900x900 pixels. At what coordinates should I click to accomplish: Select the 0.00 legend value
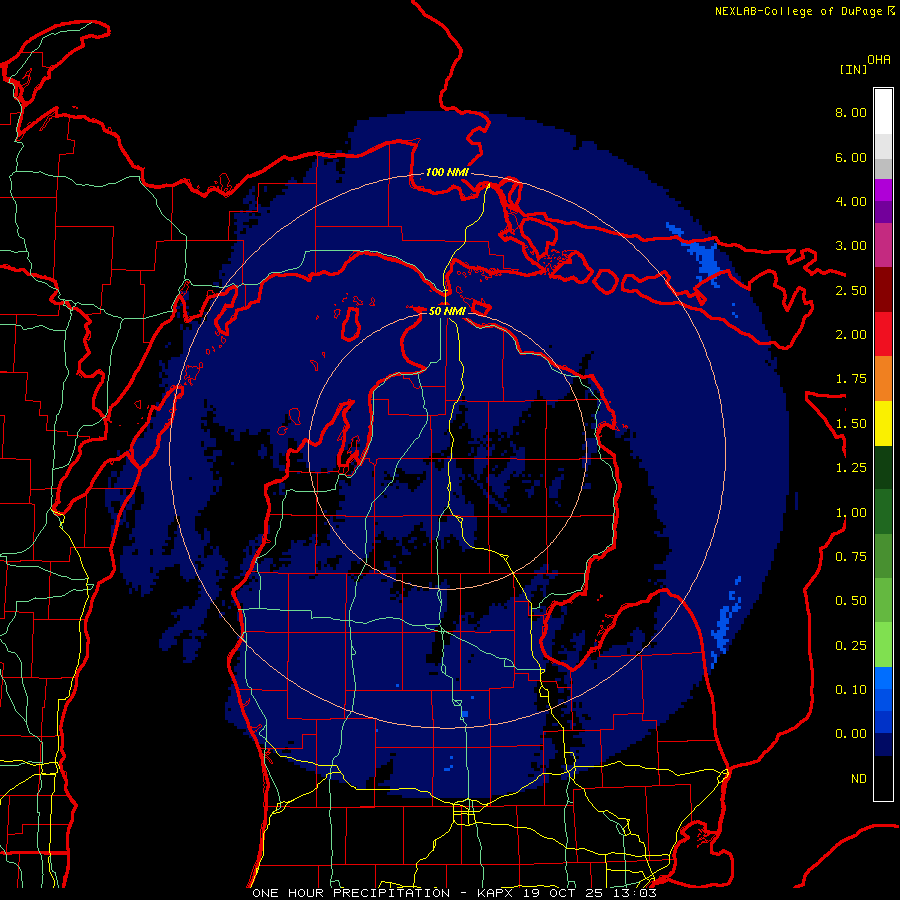pos(851,734)
